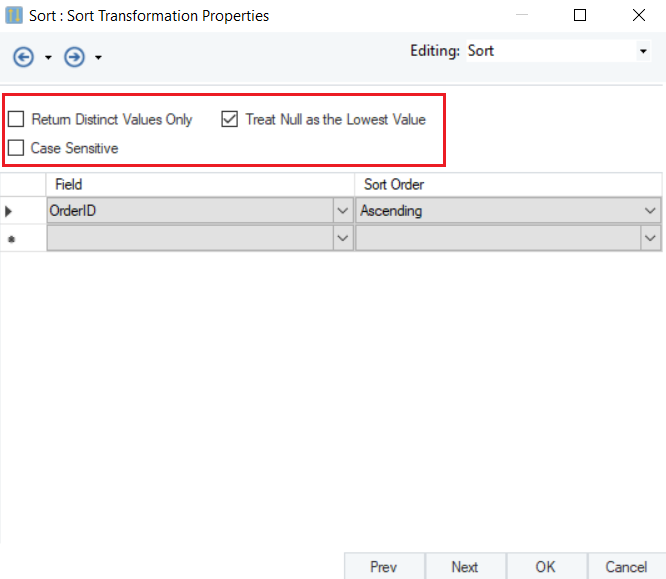Enable the Case Sensitive checkbox
The width and height of the screenshot is (666, 579).
pyautogui.click(x=17, y=148)
